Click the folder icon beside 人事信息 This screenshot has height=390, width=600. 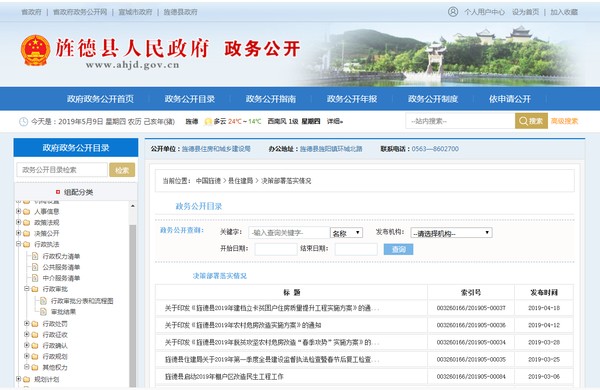[26, 212]
